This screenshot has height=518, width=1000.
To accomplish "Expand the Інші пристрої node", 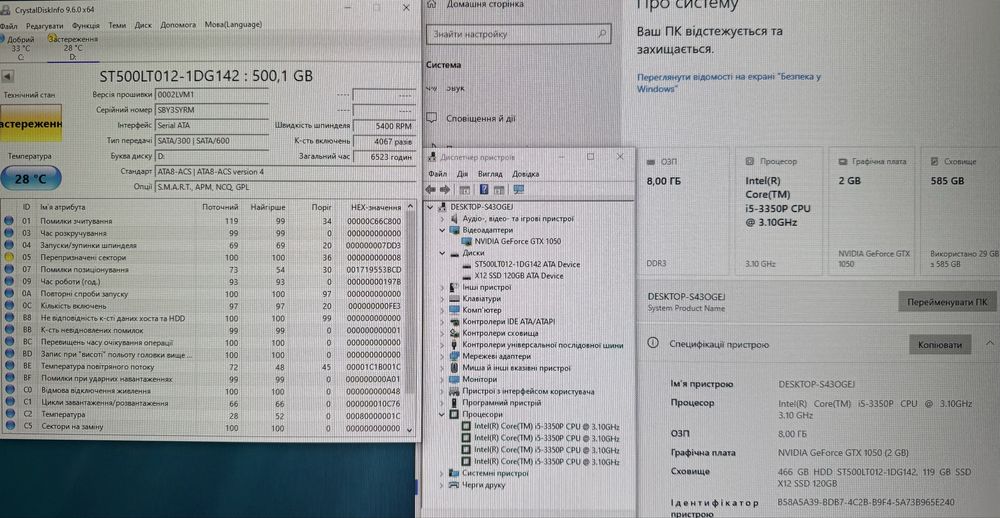I will [443, 287].
